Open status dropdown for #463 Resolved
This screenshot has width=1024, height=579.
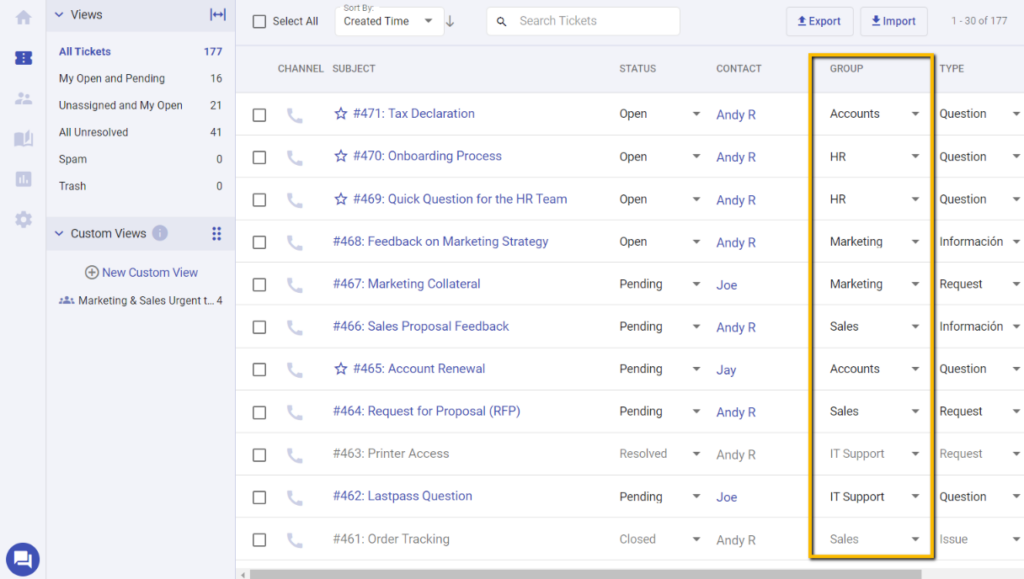tap(696, 454)
